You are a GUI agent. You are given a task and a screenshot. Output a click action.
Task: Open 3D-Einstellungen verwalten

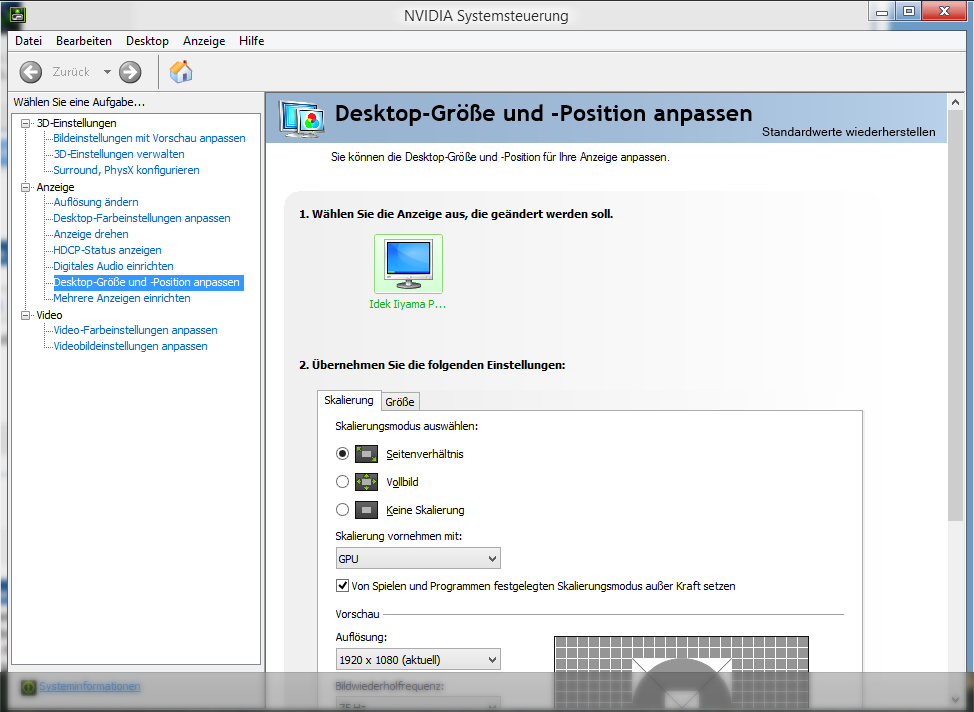point(119,154)
